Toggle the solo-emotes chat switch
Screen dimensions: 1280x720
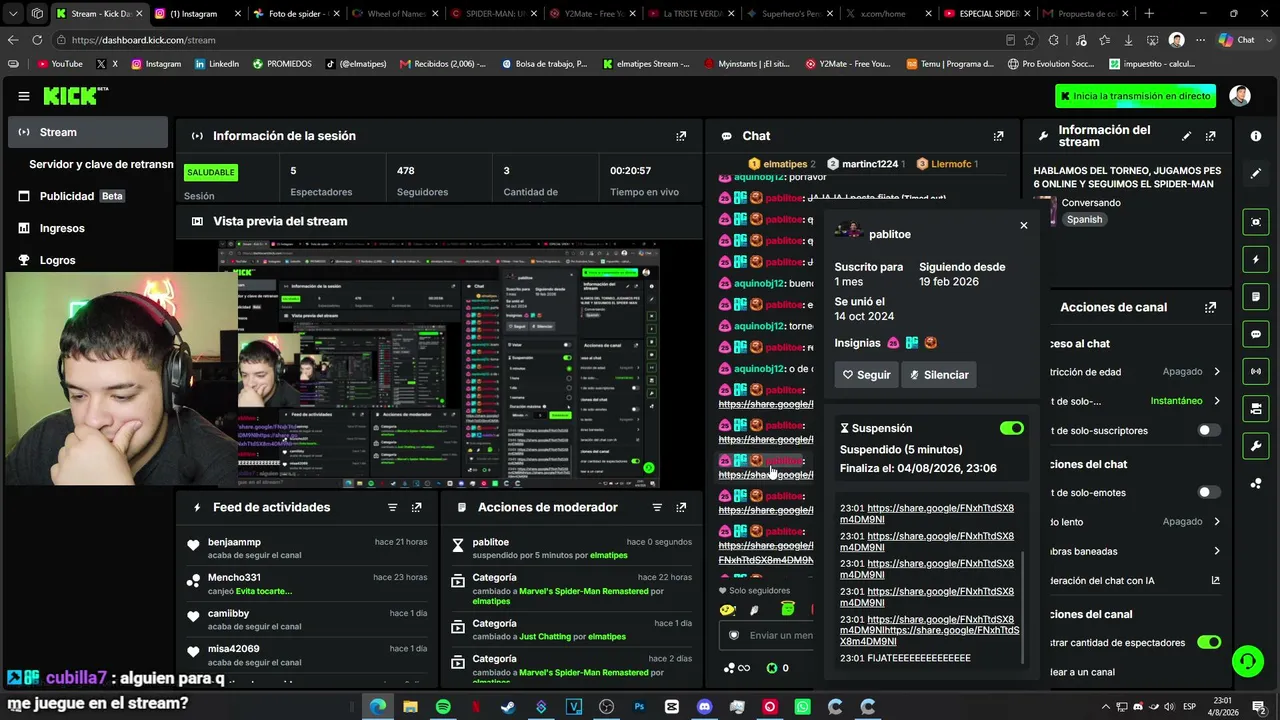1209,492
